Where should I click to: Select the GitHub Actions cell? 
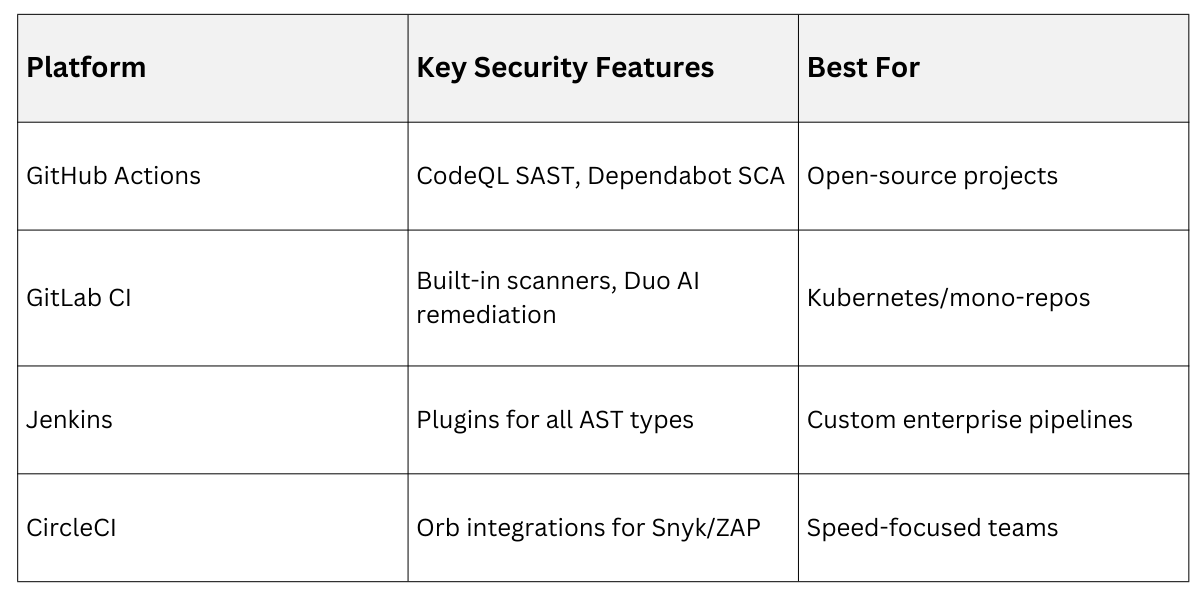(x=113, y=176)
